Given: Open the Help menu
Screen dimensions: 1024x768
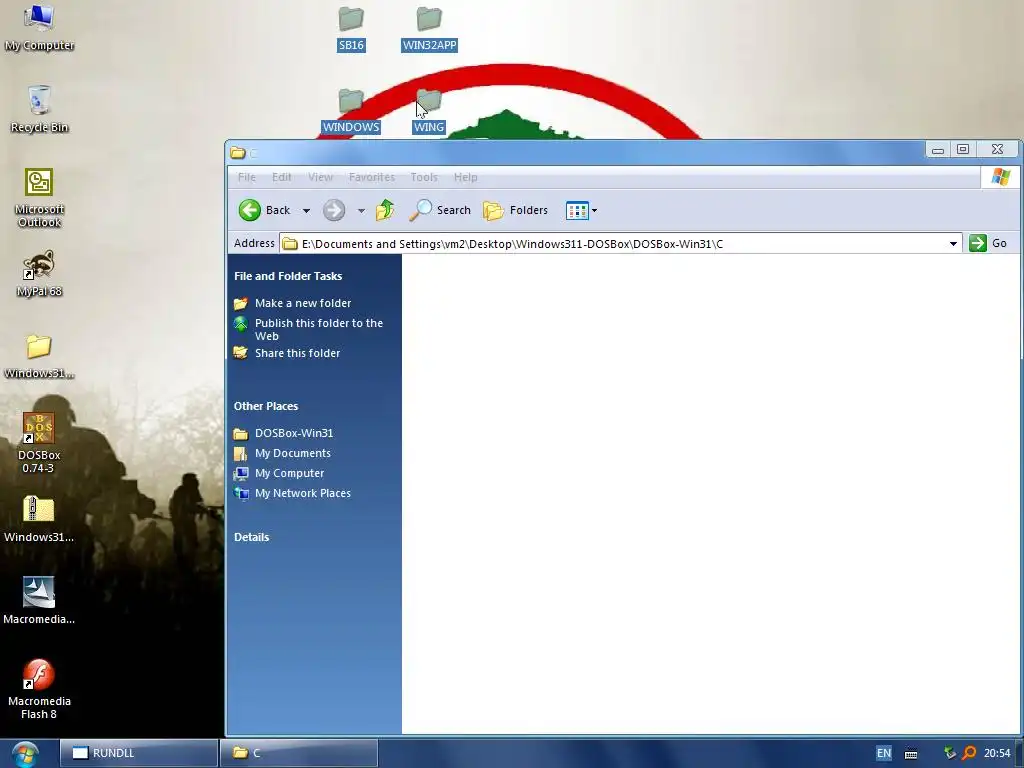Looking at the screenshot, I should tap(466, 177).
